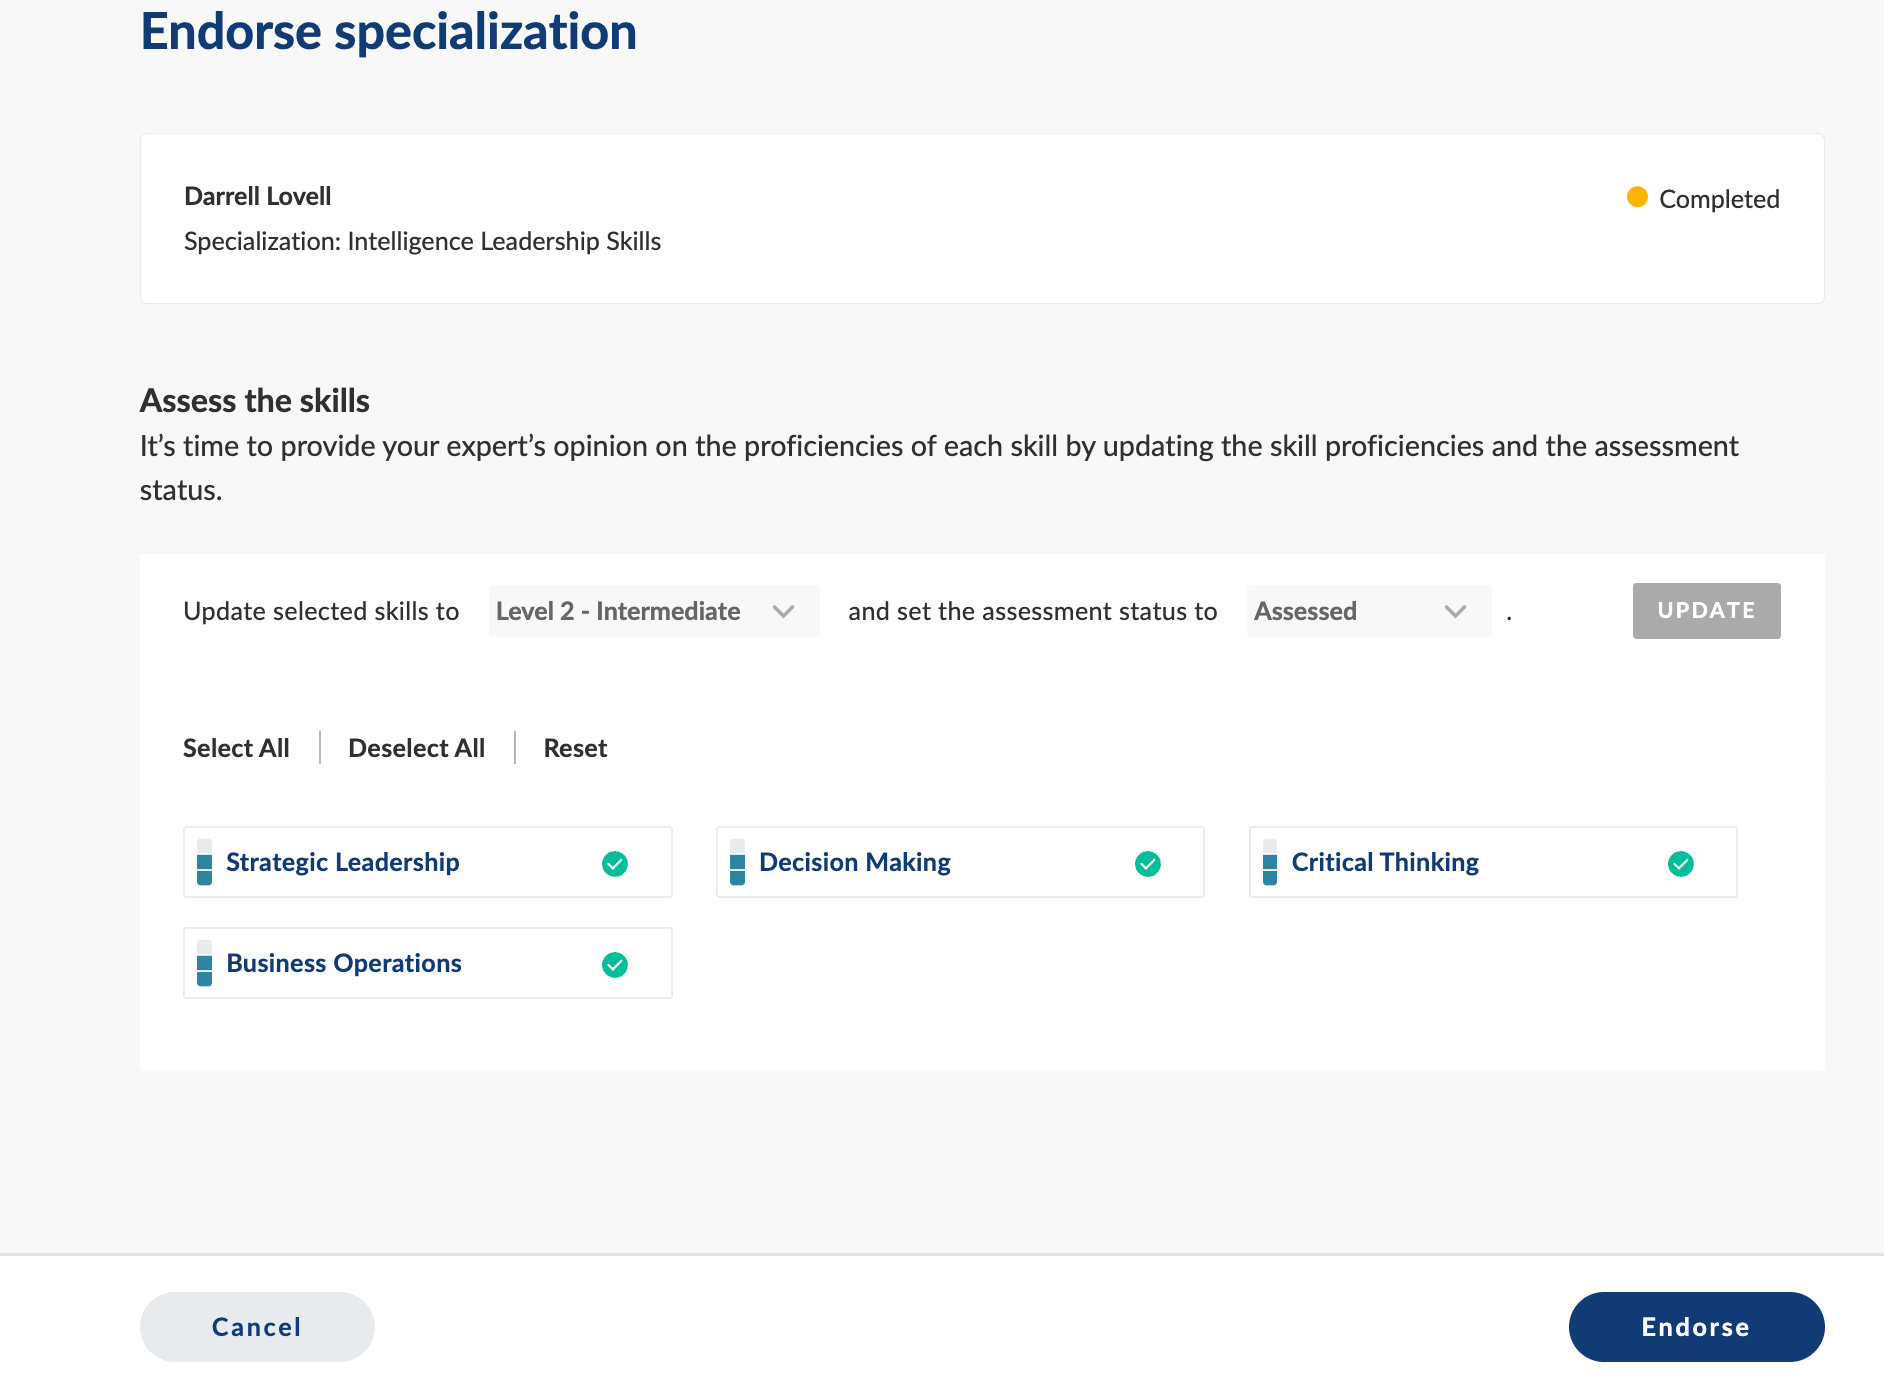
Task: Click the Decision Making proficiency level icon
Action: click(x=737, y=862)
